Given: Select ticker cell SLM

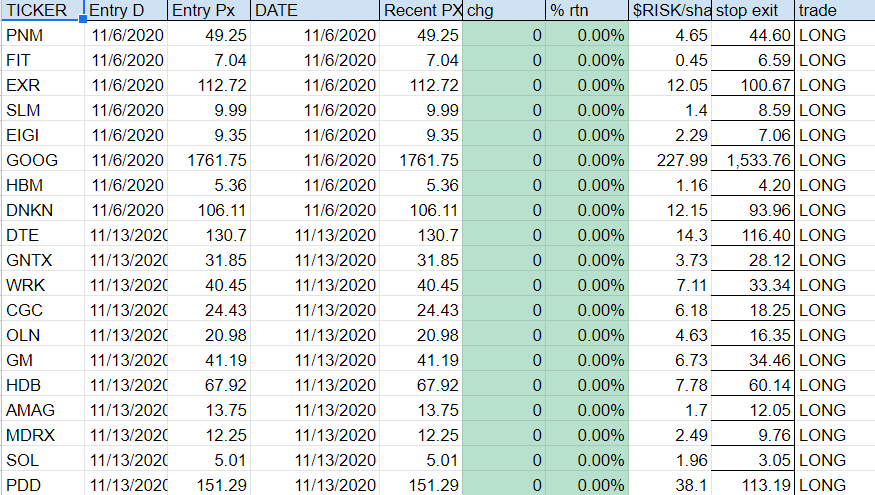Looking at the screenshot, I should click(x=42, y=110).
